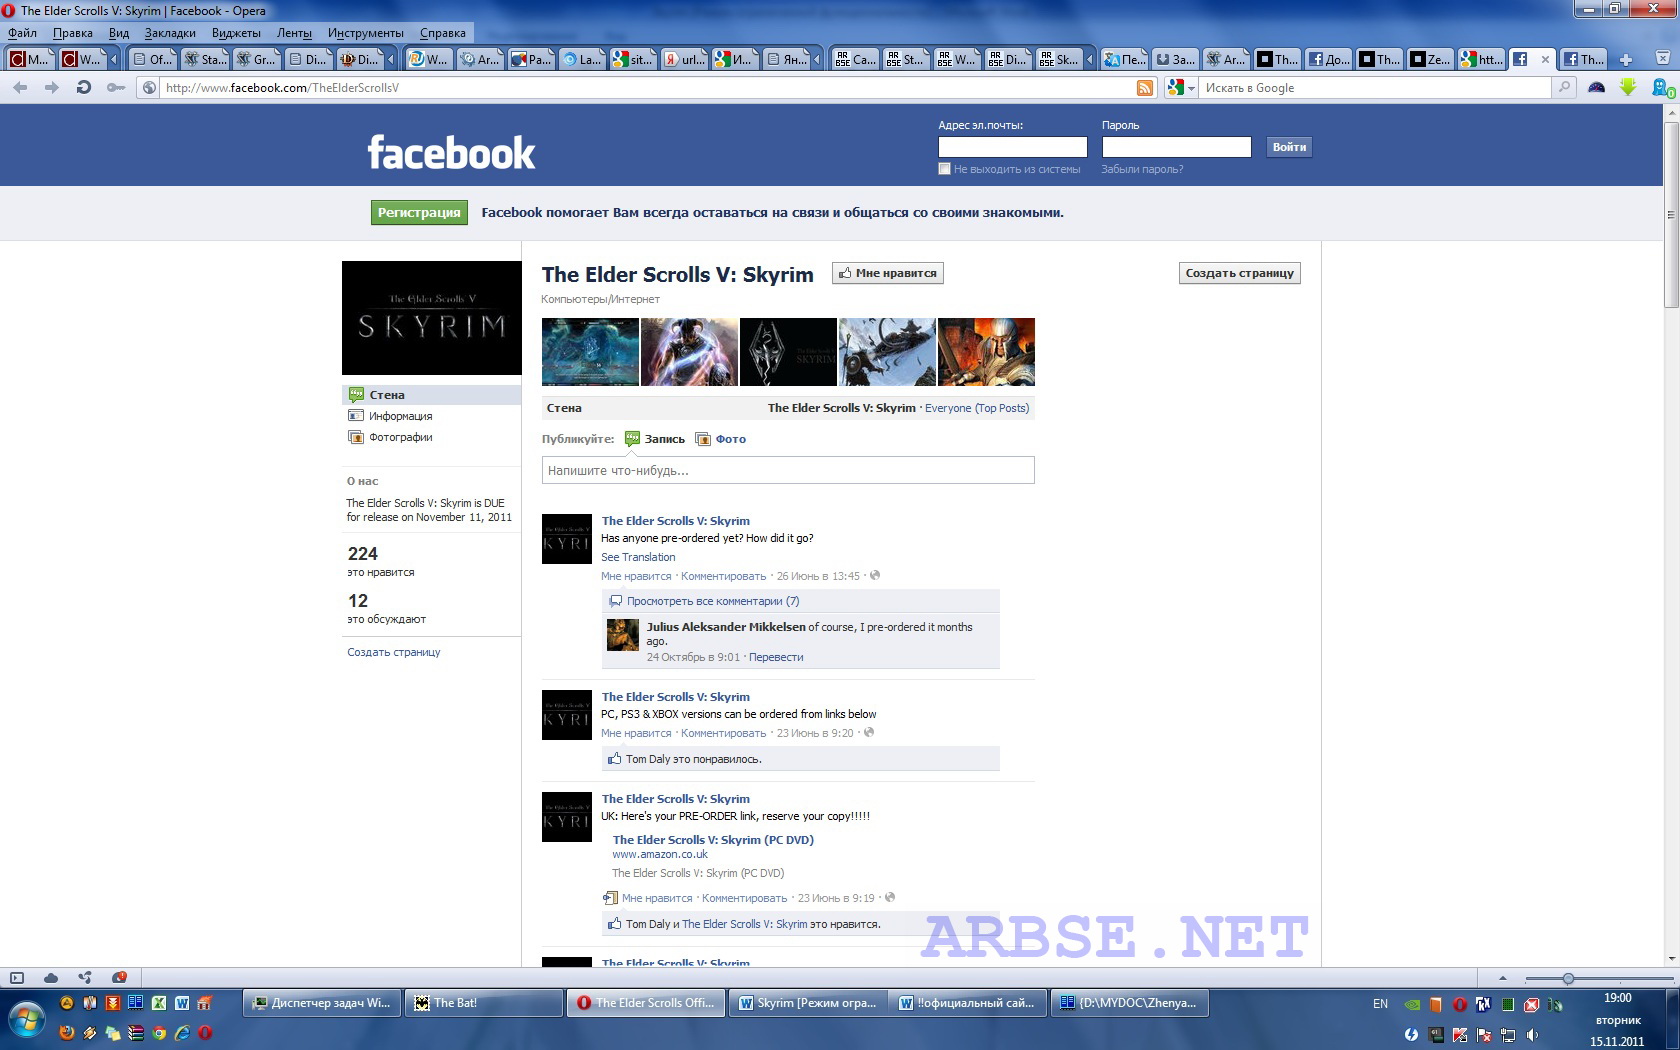The height and width of the screenshot is (1050, 1680).
Task: Open the 'Everyone (Top Posts)' filter link
Action: pyautogui.click(x=977, y=408)
